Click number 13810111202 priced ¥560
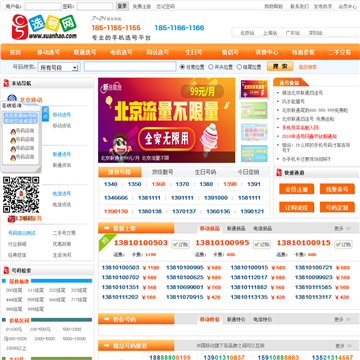The height and width of the screenshot is (360, 360). coord(120,297)
